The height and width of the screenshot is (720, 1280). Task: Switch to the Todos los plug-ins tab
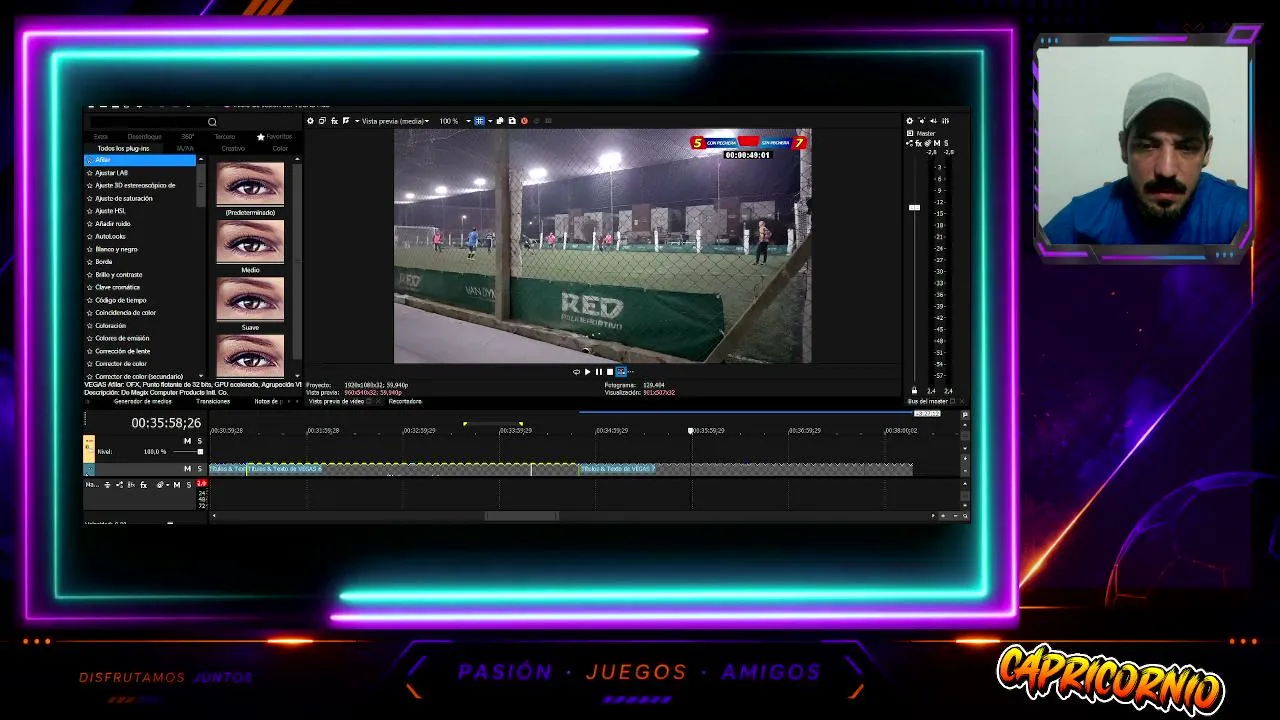[123, 149]
